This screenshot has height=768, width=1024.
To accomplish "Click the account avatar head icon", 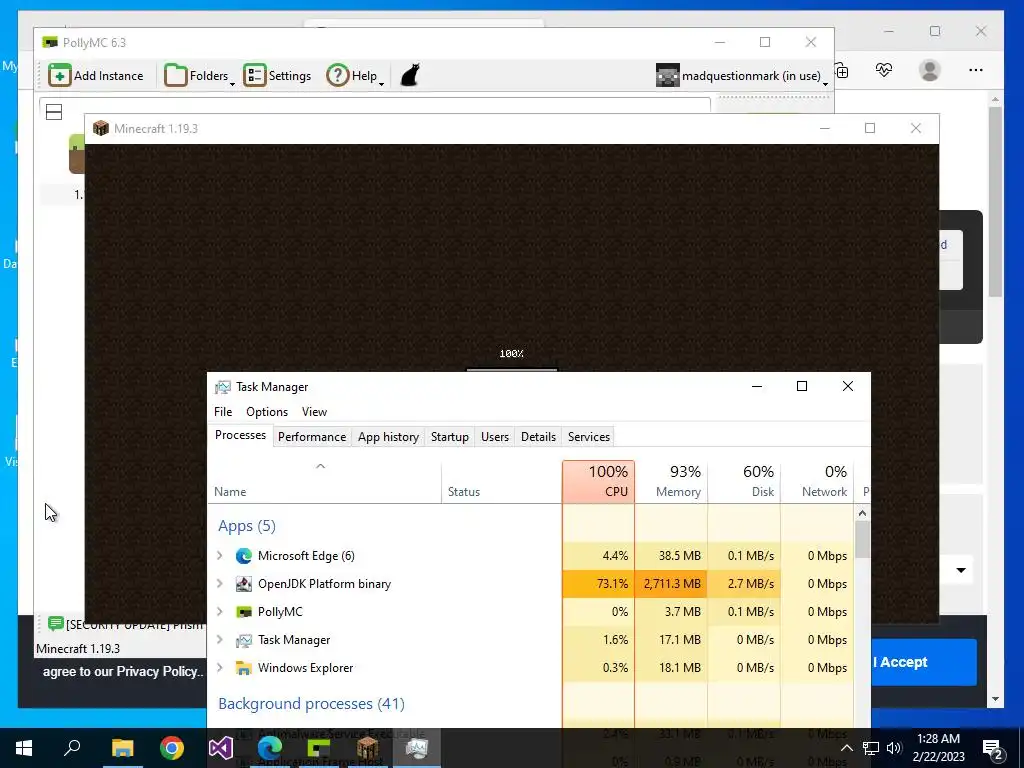I will tap(667, 76).
